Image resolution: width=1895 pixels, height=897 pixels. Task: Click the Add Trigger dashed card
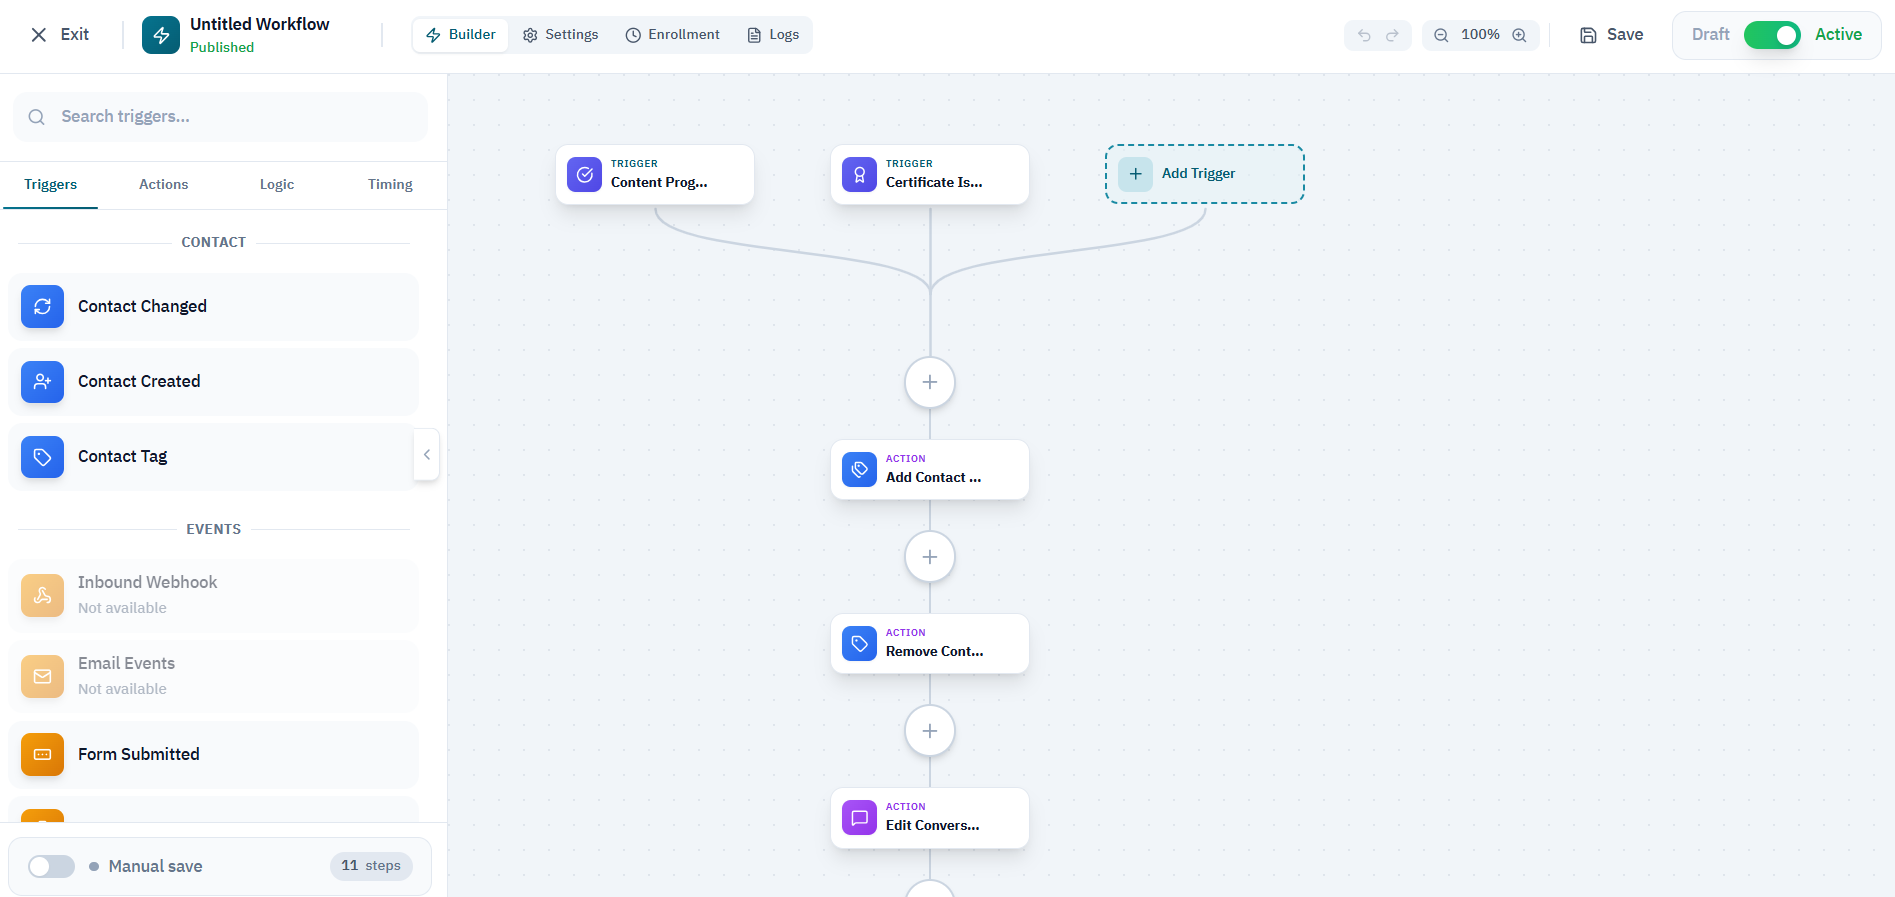tap(1205, 174)
